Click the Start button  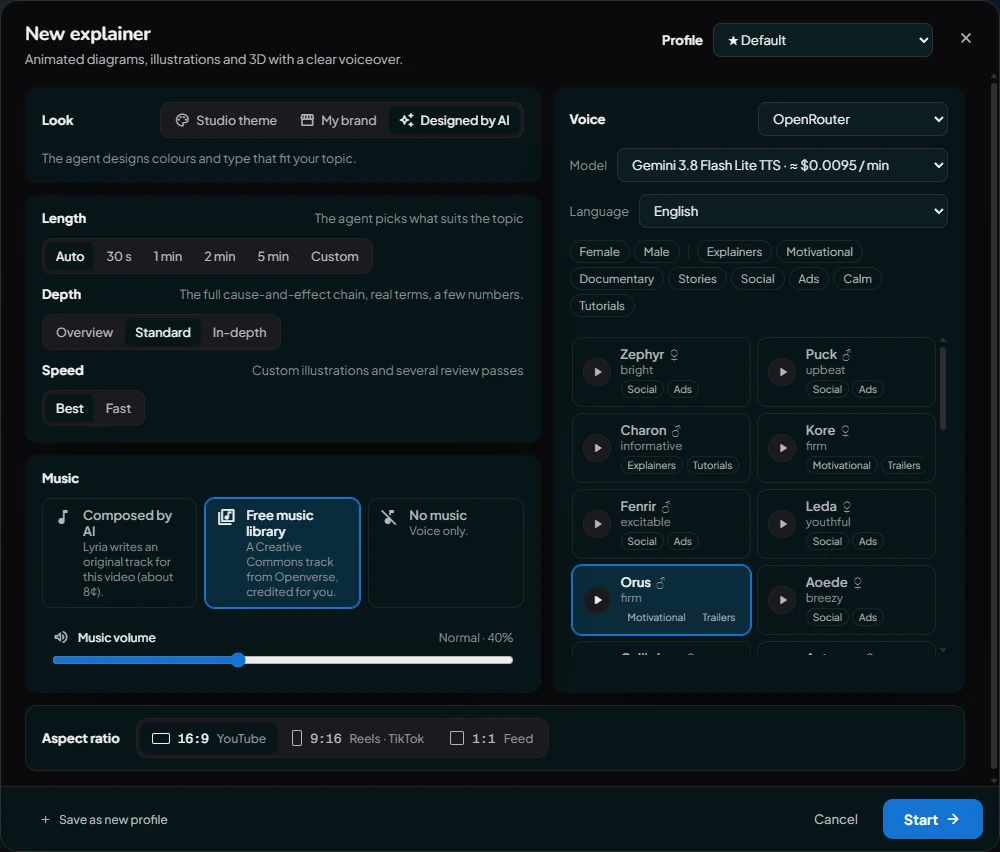(x=932, y=819)
